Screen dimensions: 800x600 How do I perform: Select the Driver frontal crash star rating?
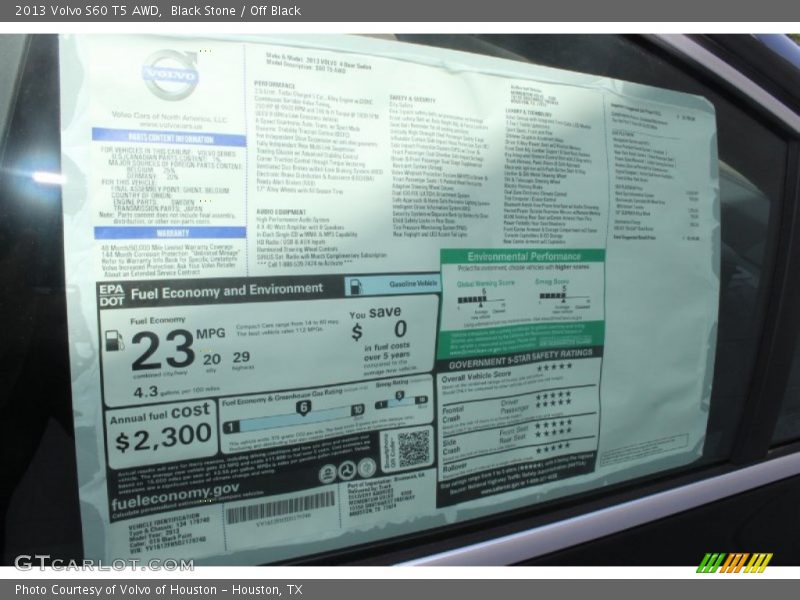552,397
